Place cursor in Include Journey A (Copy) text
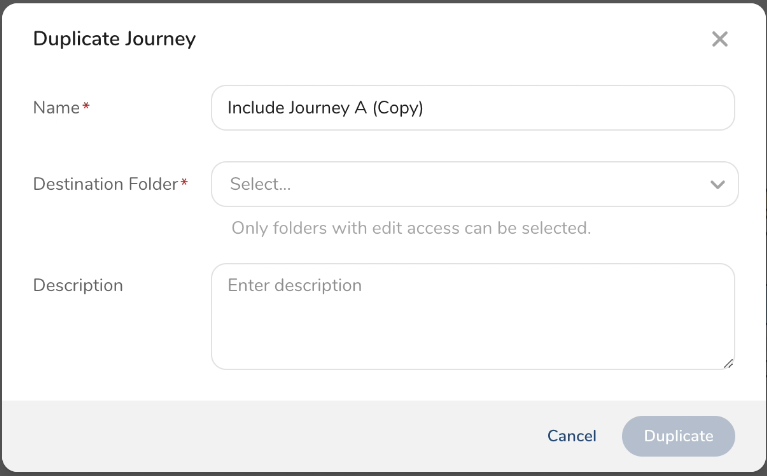Screen dimensions: 767x476 [x=326, y=108]
